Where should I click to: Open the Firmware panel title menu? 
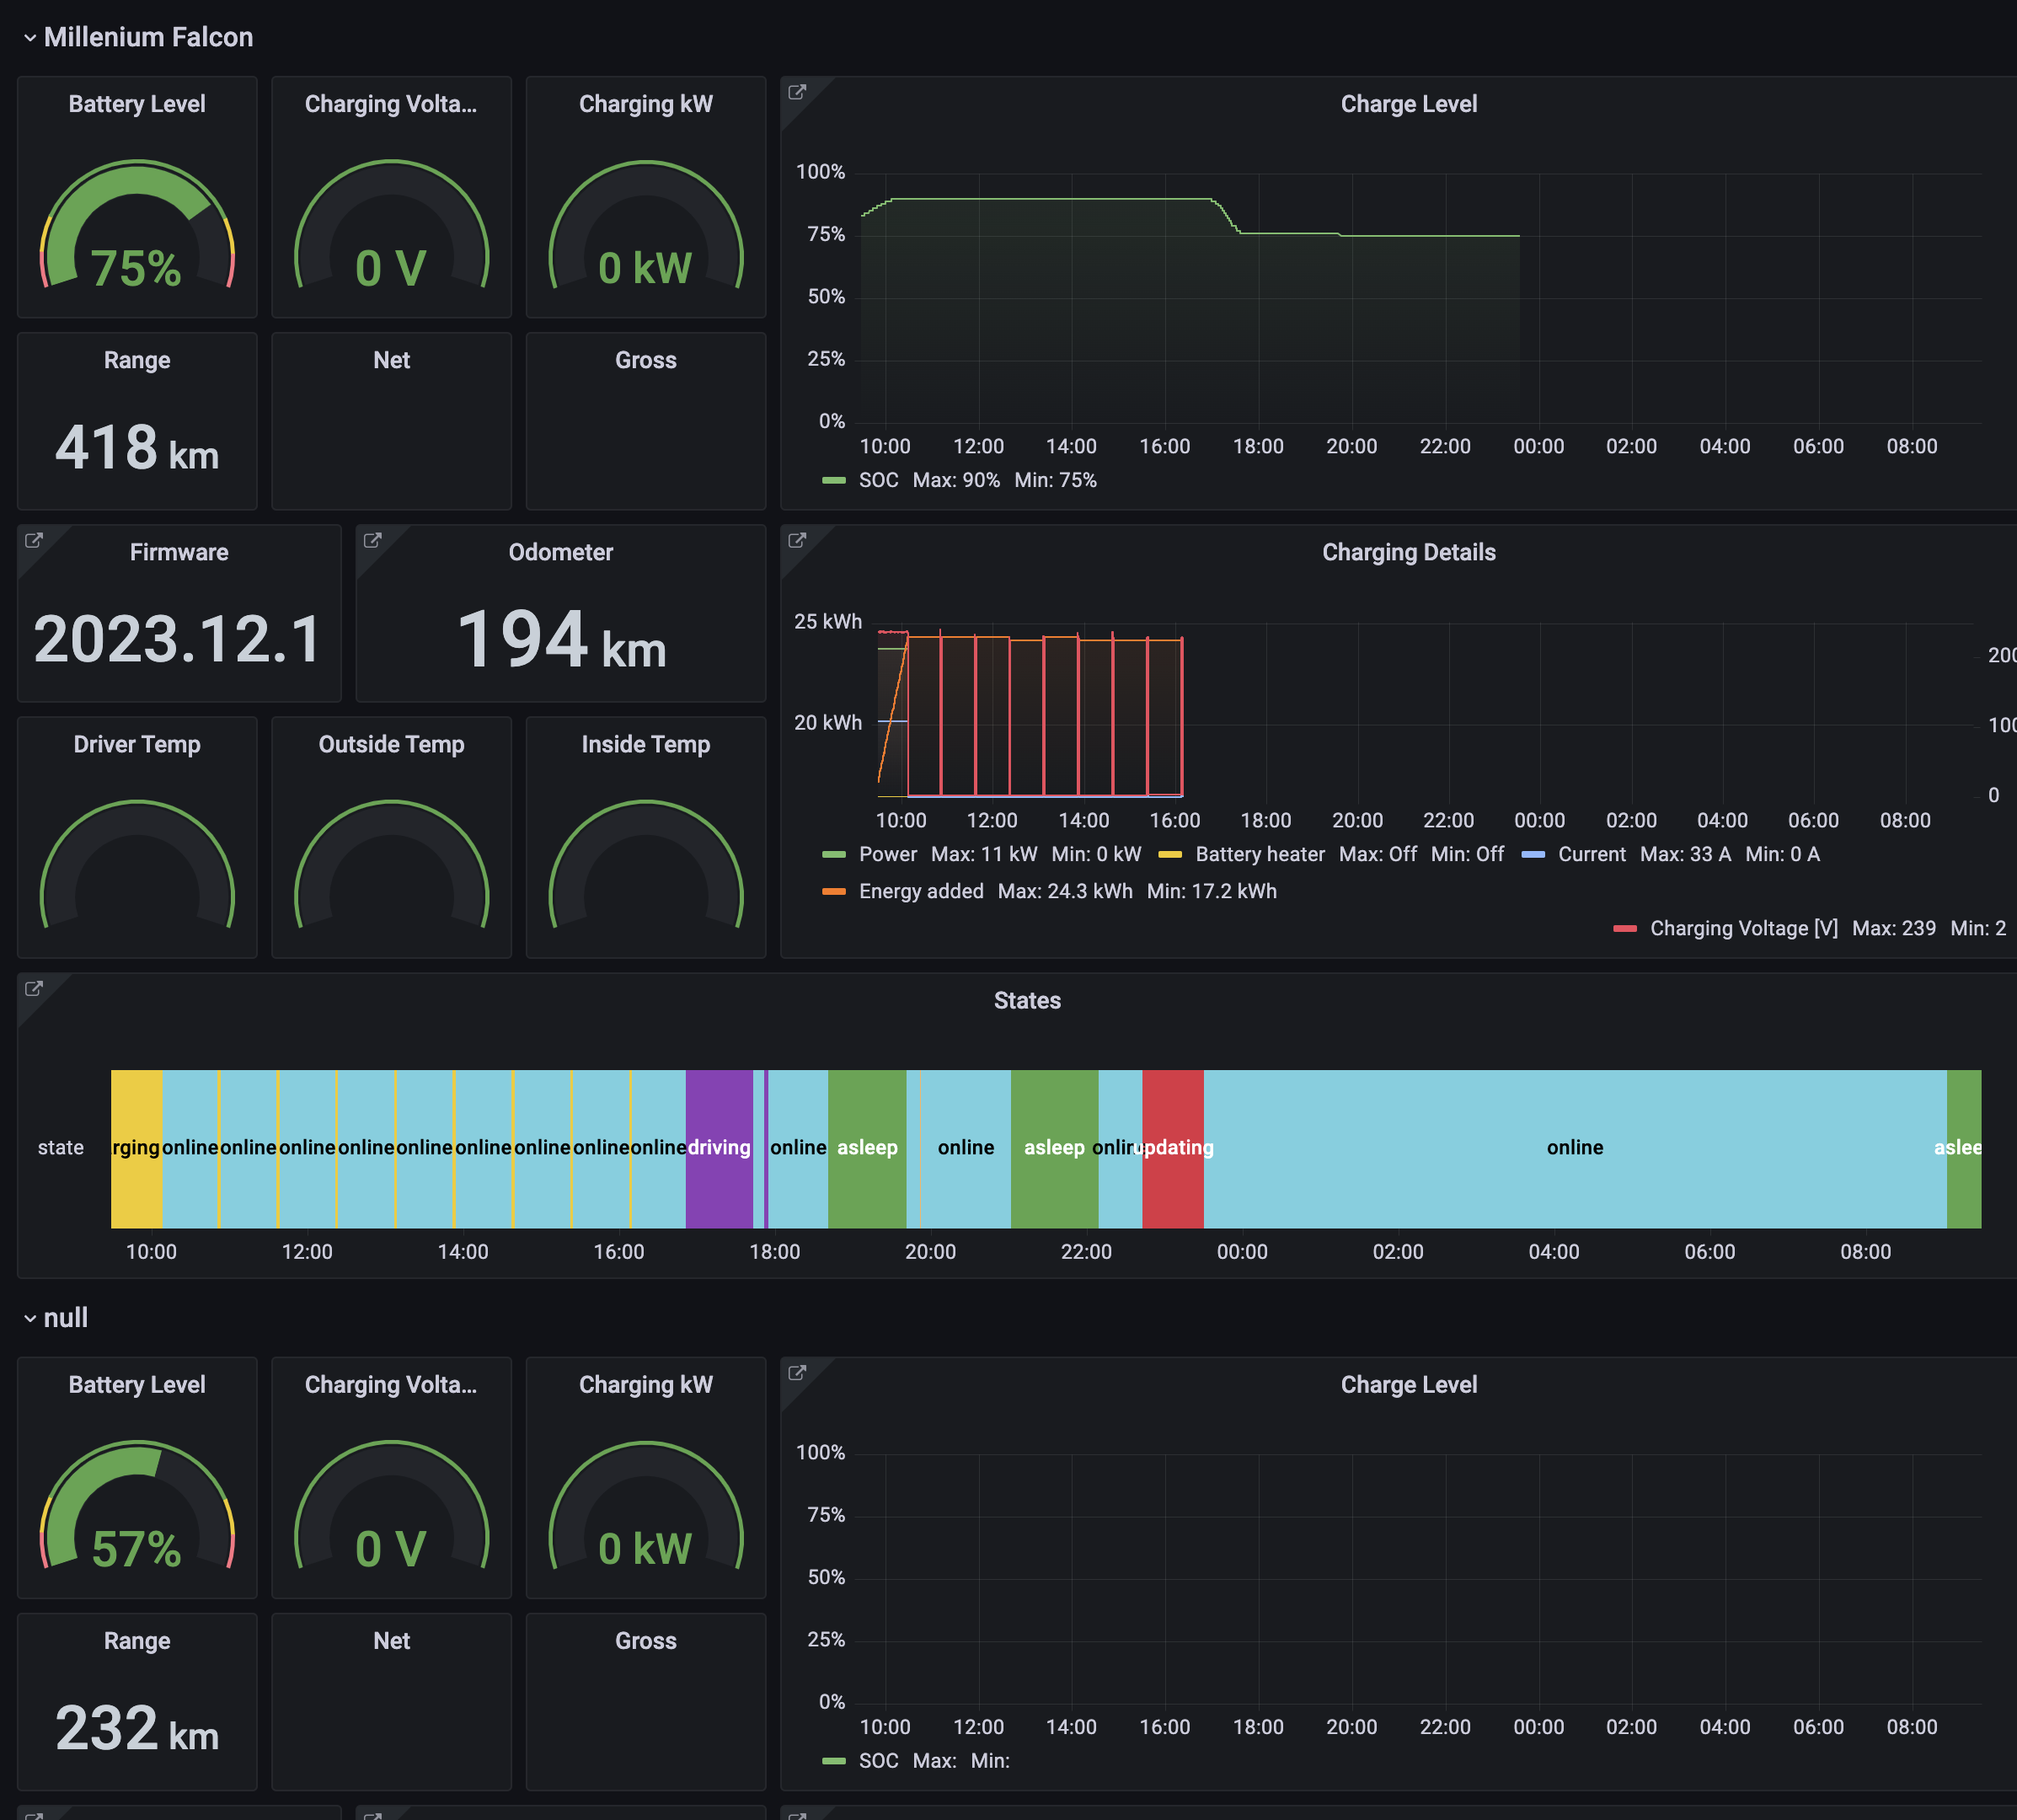(x=179, y=552)
